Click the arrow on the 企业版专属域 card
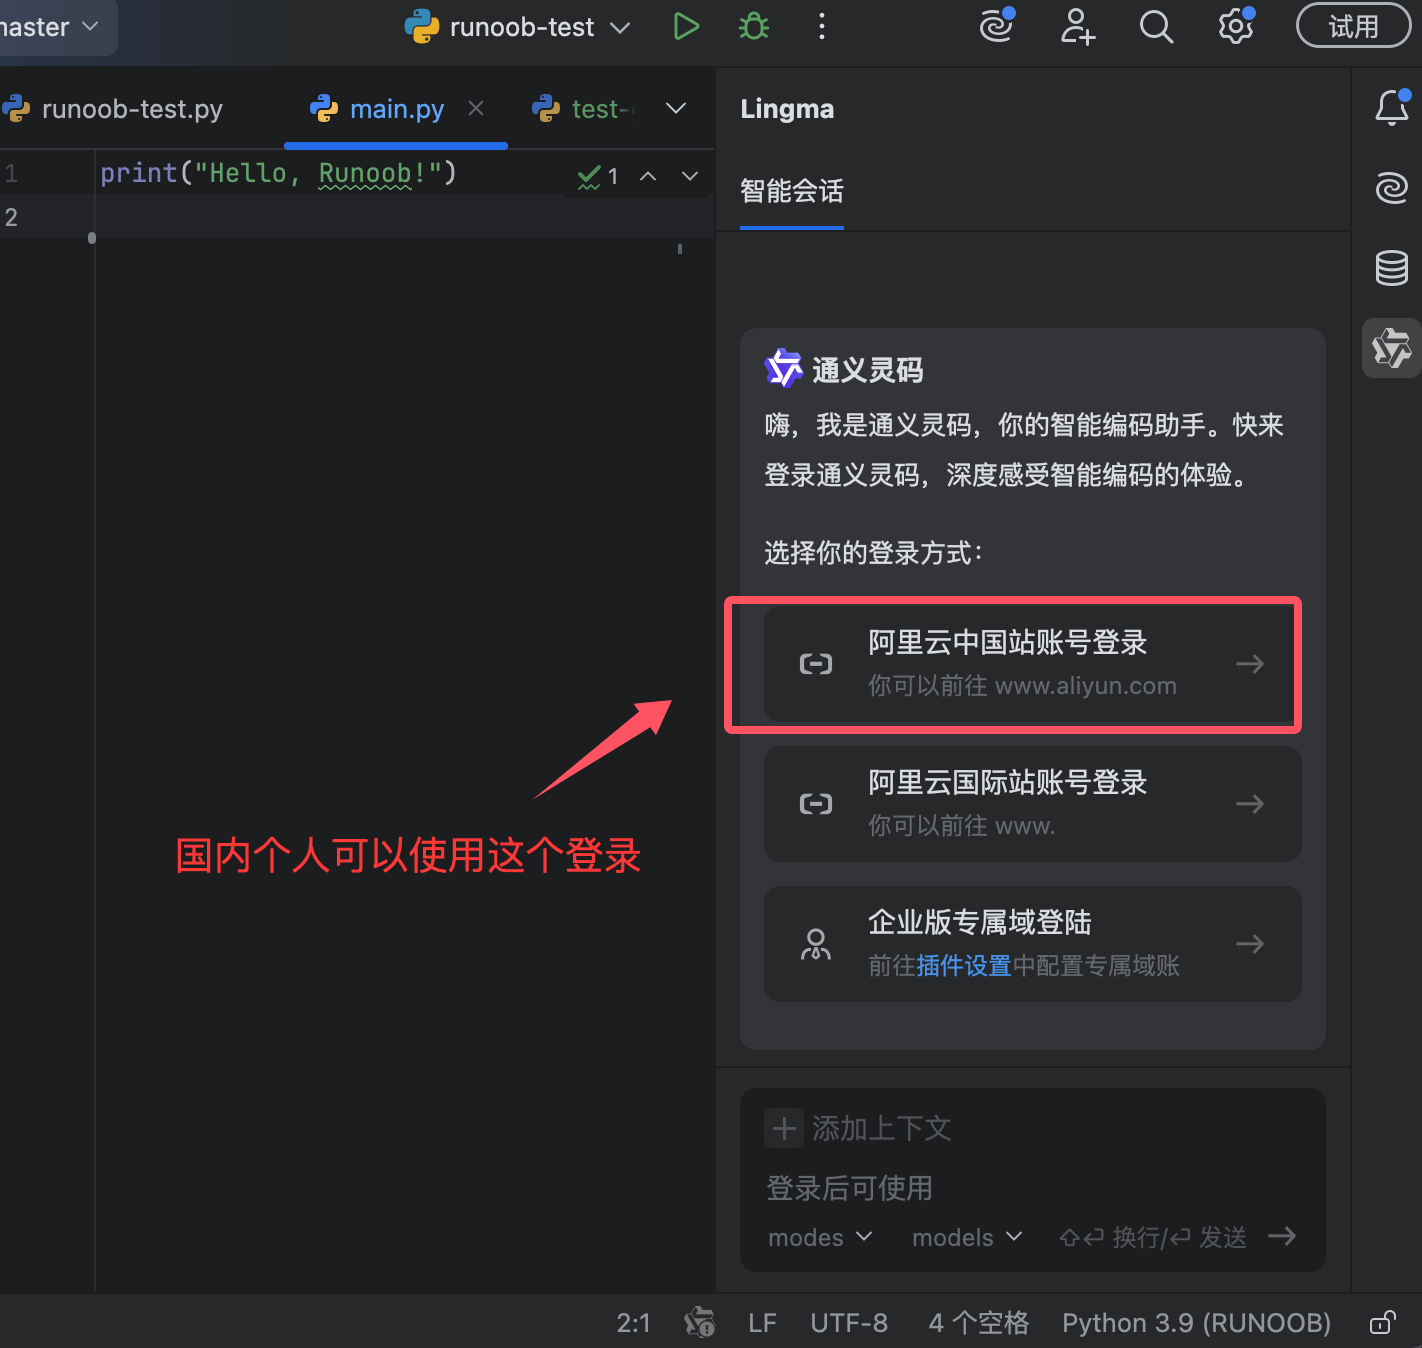 [x=1250, y=944]
